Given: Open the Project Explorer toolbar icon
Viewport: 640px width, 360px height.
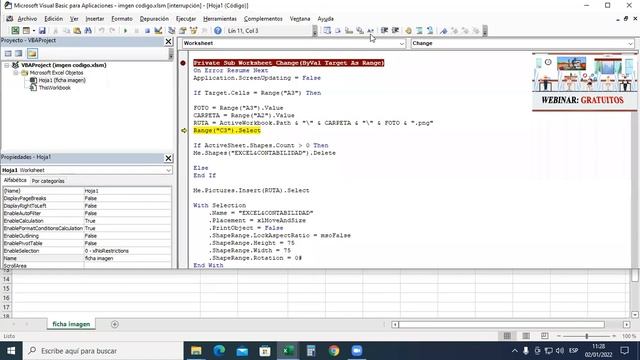Looking at the screenshot, I should [171, 31].
